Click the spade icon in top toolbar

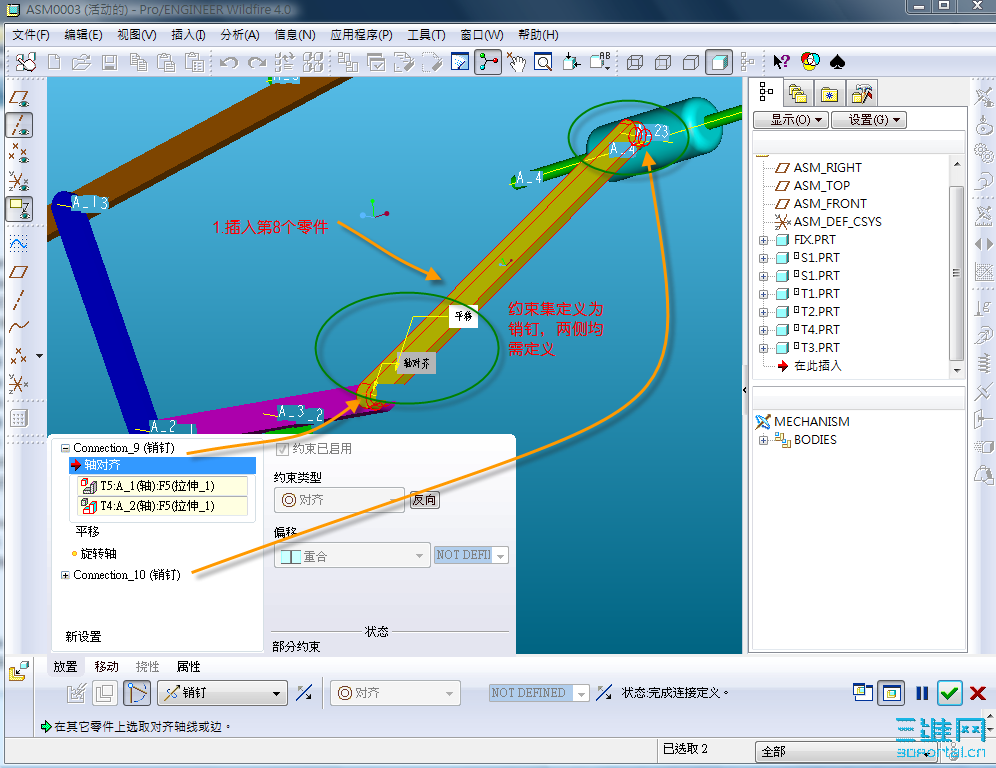837,62
